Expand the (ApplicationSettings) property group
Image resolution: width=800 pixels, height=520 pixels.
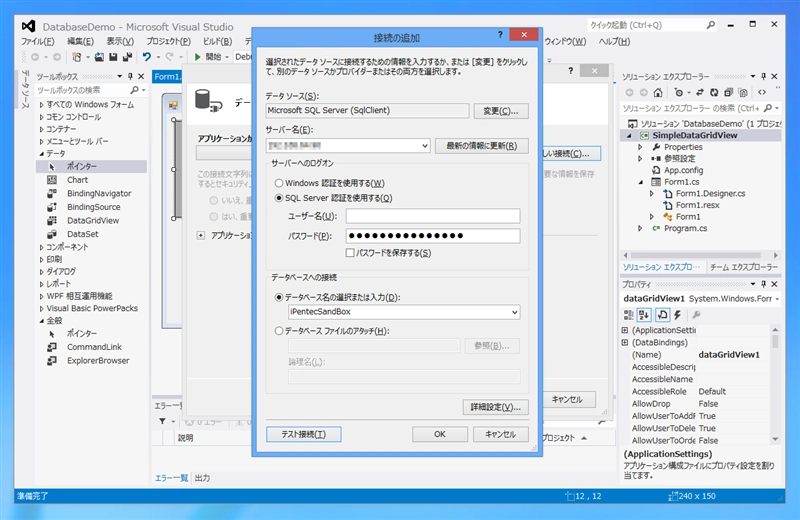tap(625, 330)
